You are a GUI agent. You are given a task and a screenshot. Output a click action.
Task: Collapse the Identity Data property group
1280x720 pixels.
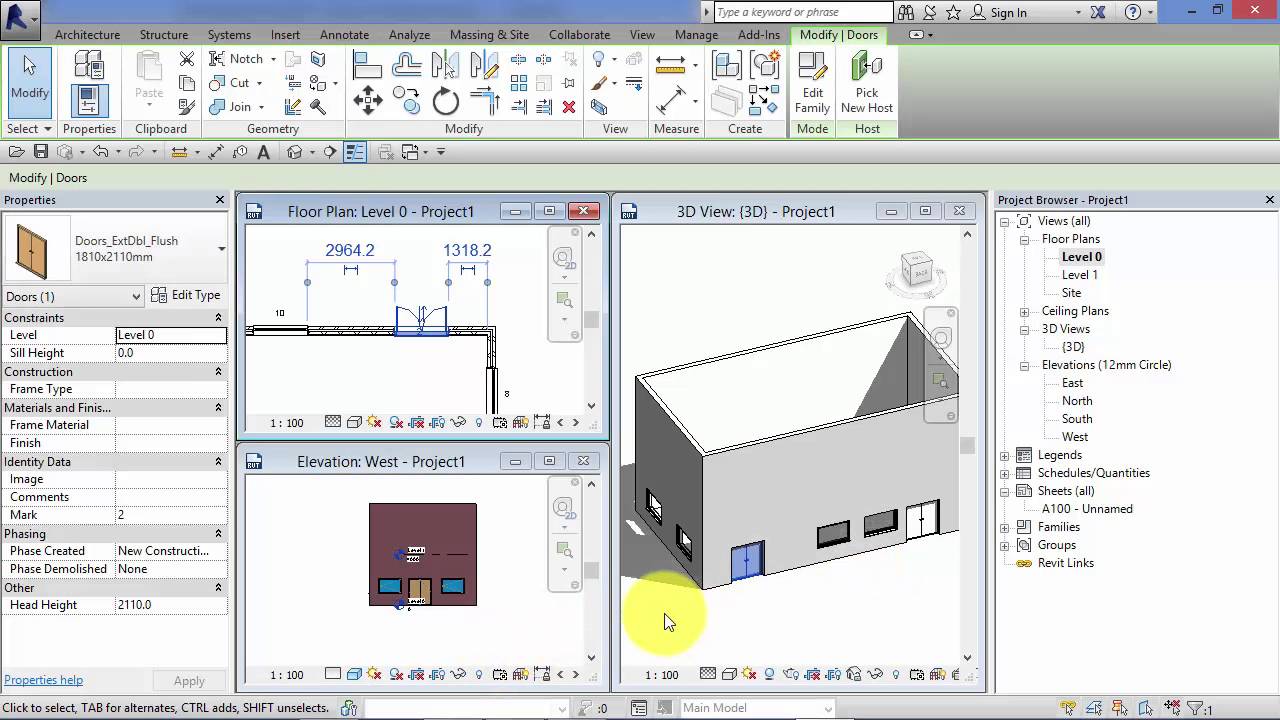point(218,462)
